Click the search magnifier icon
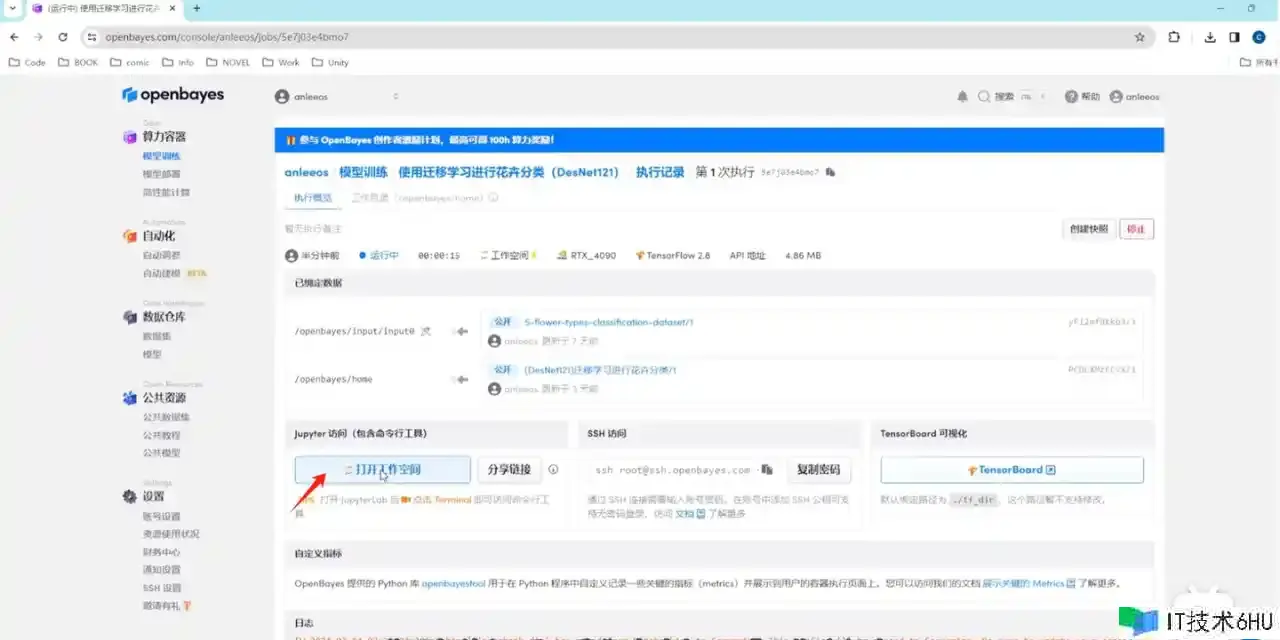Screen dimensions: 1280x640 [984, 97]
